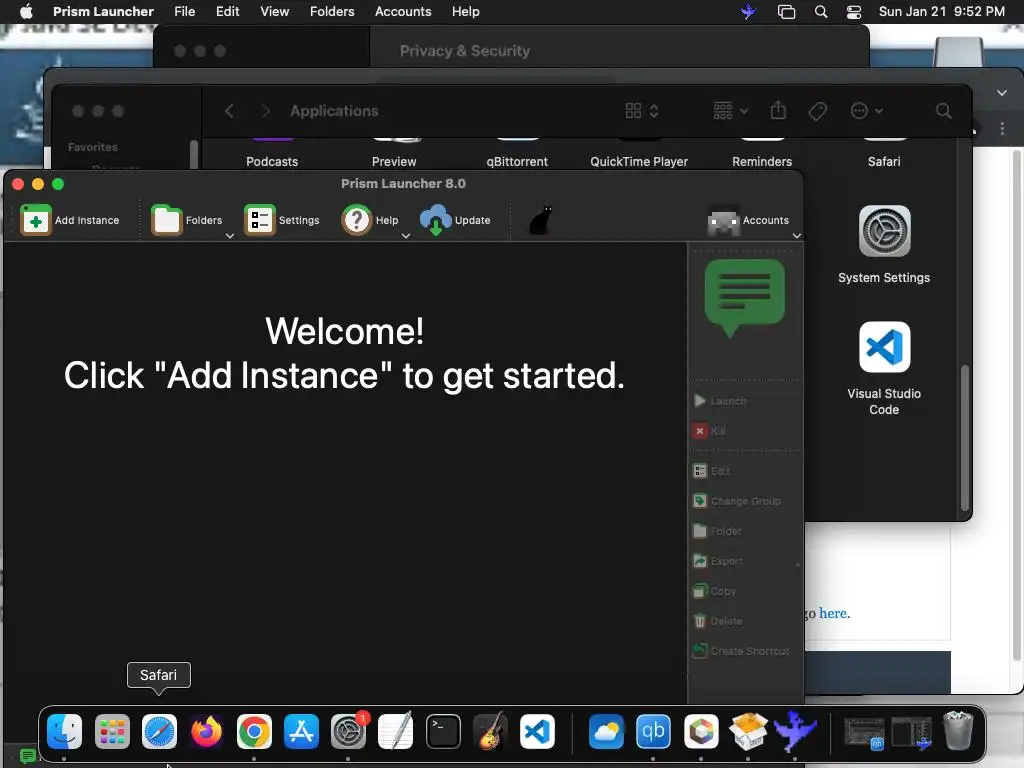Click the Add Instance toolbar button

(70, 220)
